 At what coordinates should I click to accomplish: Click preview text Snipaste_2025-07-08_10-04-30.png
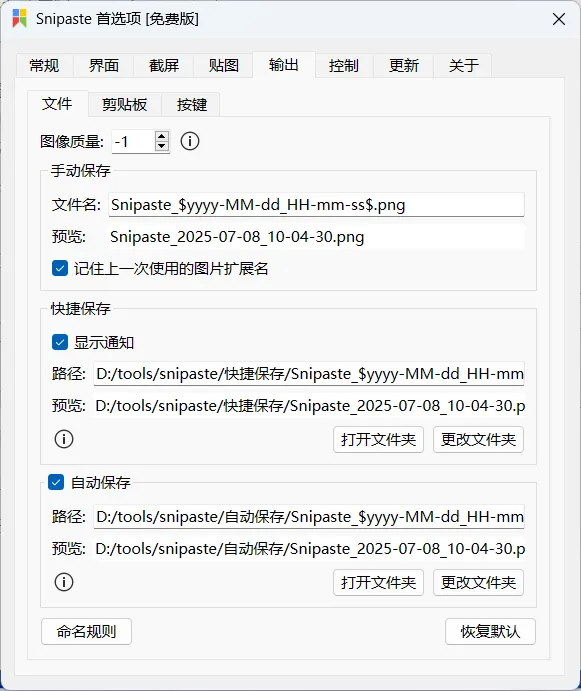[x=237, y=237]
